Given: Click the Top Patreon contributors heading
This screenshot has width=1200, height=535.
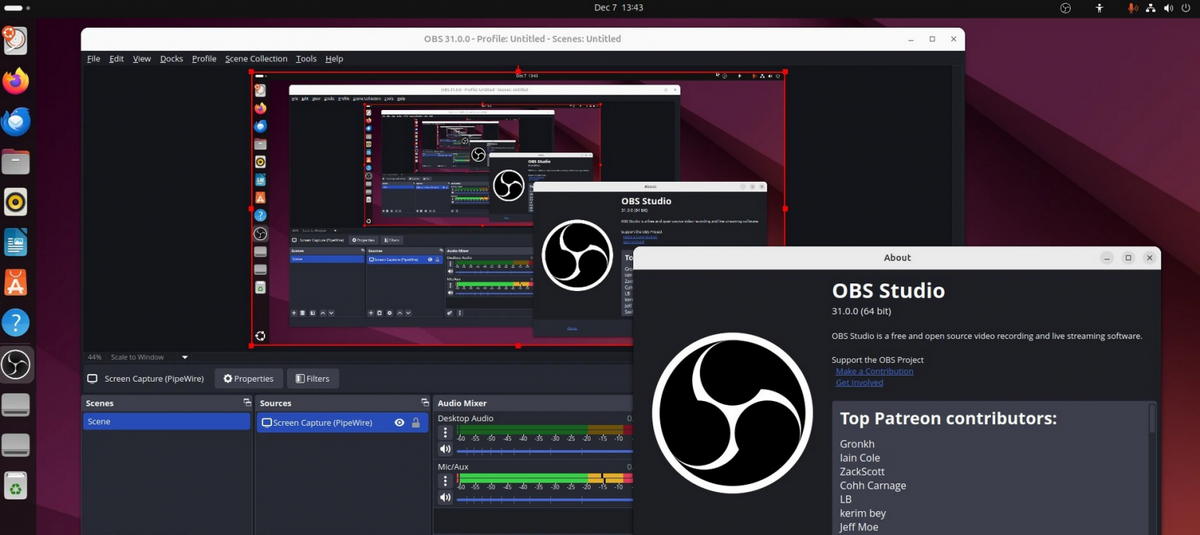Looking at the screenshot, I should point(948,419).
